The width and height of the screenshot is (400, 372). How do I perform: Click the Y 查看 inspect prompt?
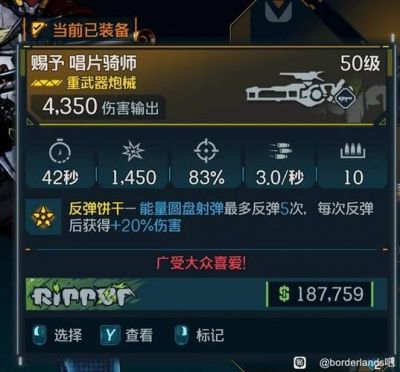(126, 335)
